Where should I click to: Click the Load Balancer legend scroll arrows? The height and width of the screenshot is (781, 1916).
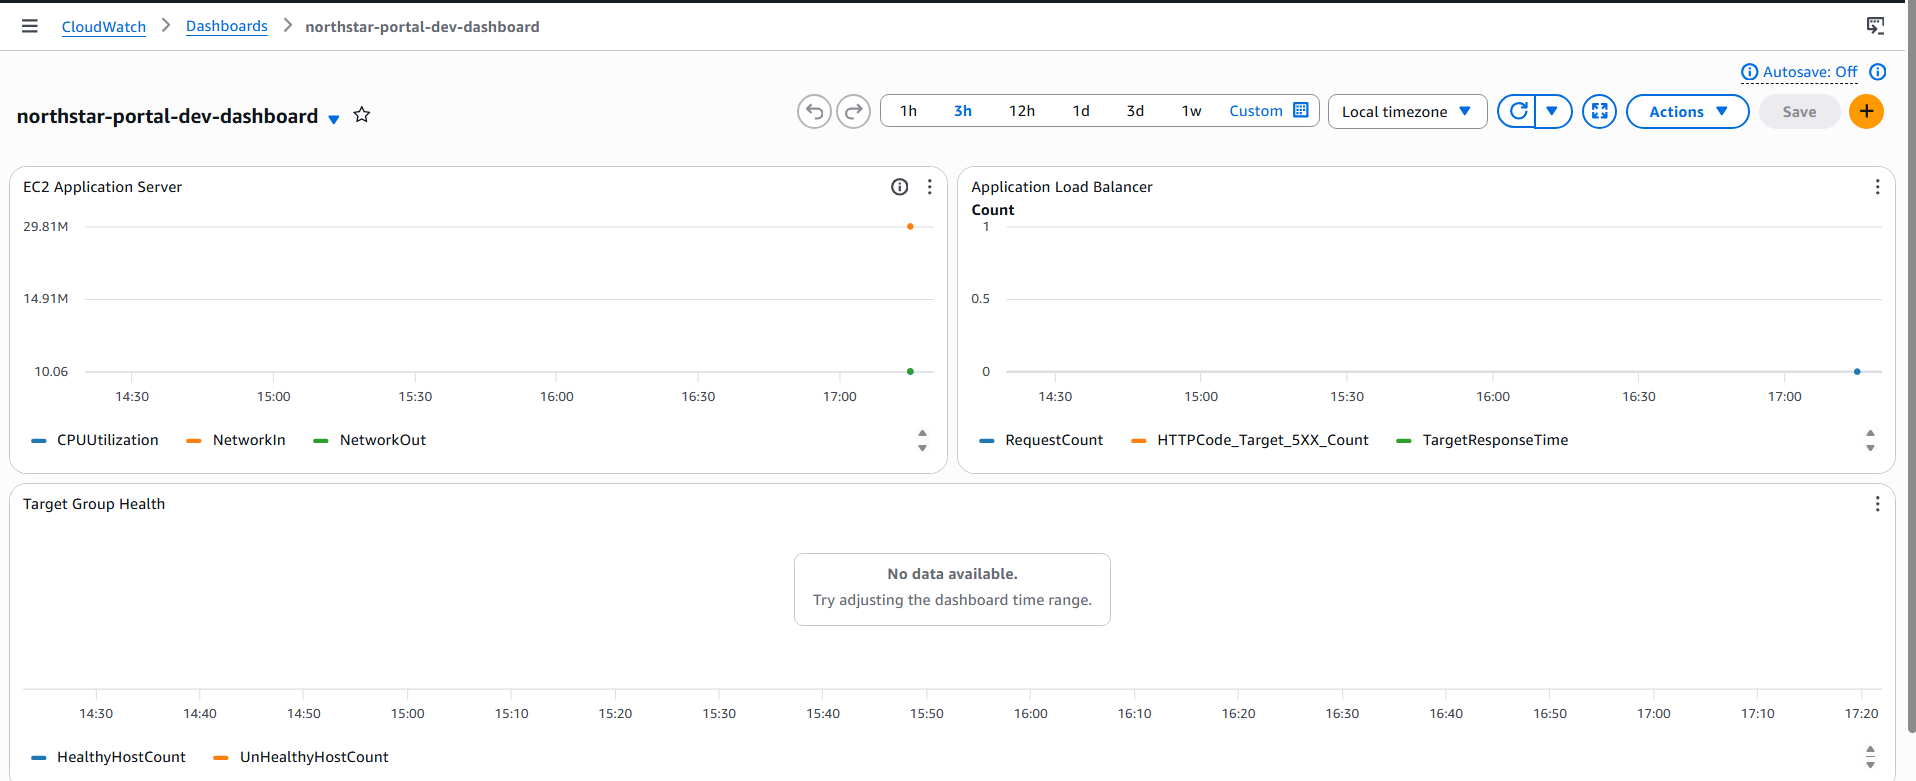[1870, 440]
